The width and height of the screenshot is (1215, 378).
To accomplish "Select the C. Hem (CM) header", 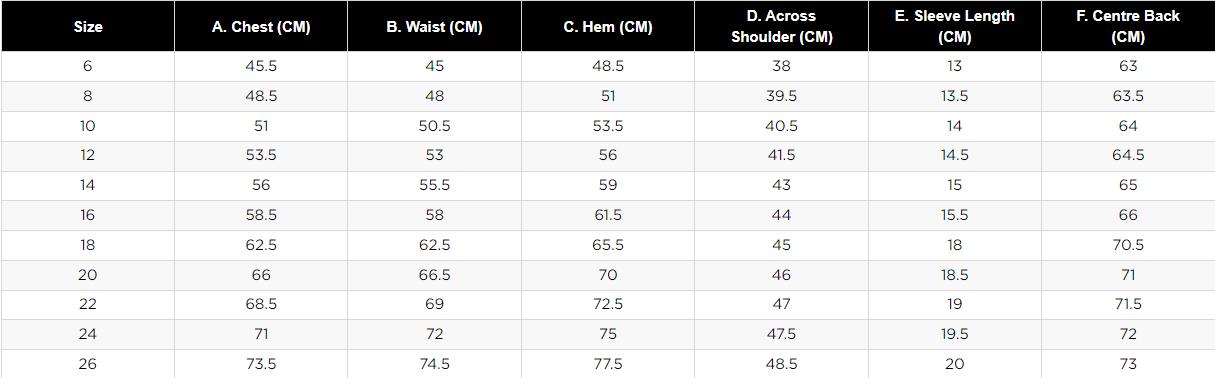I will coord(608,27).
